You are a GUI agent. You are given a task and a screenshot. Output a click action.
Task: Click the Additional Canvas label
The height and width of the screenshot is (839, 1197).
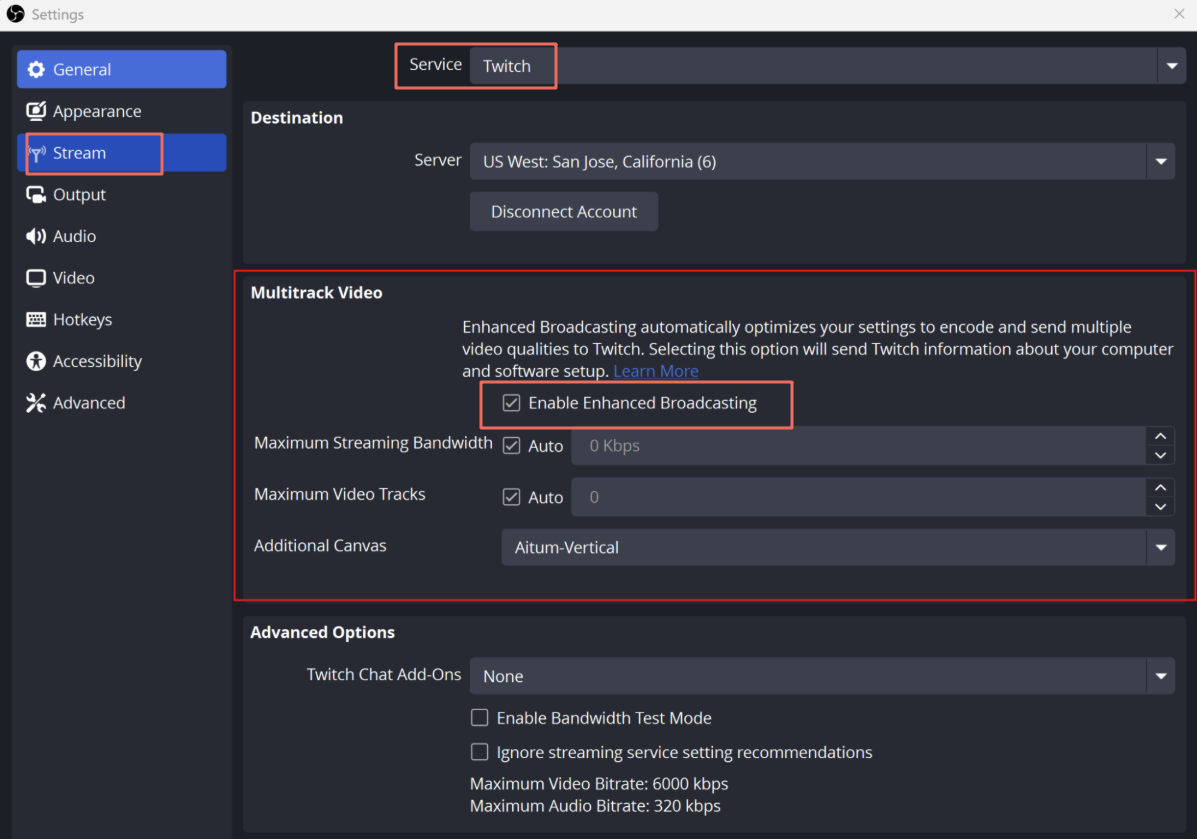321,546
